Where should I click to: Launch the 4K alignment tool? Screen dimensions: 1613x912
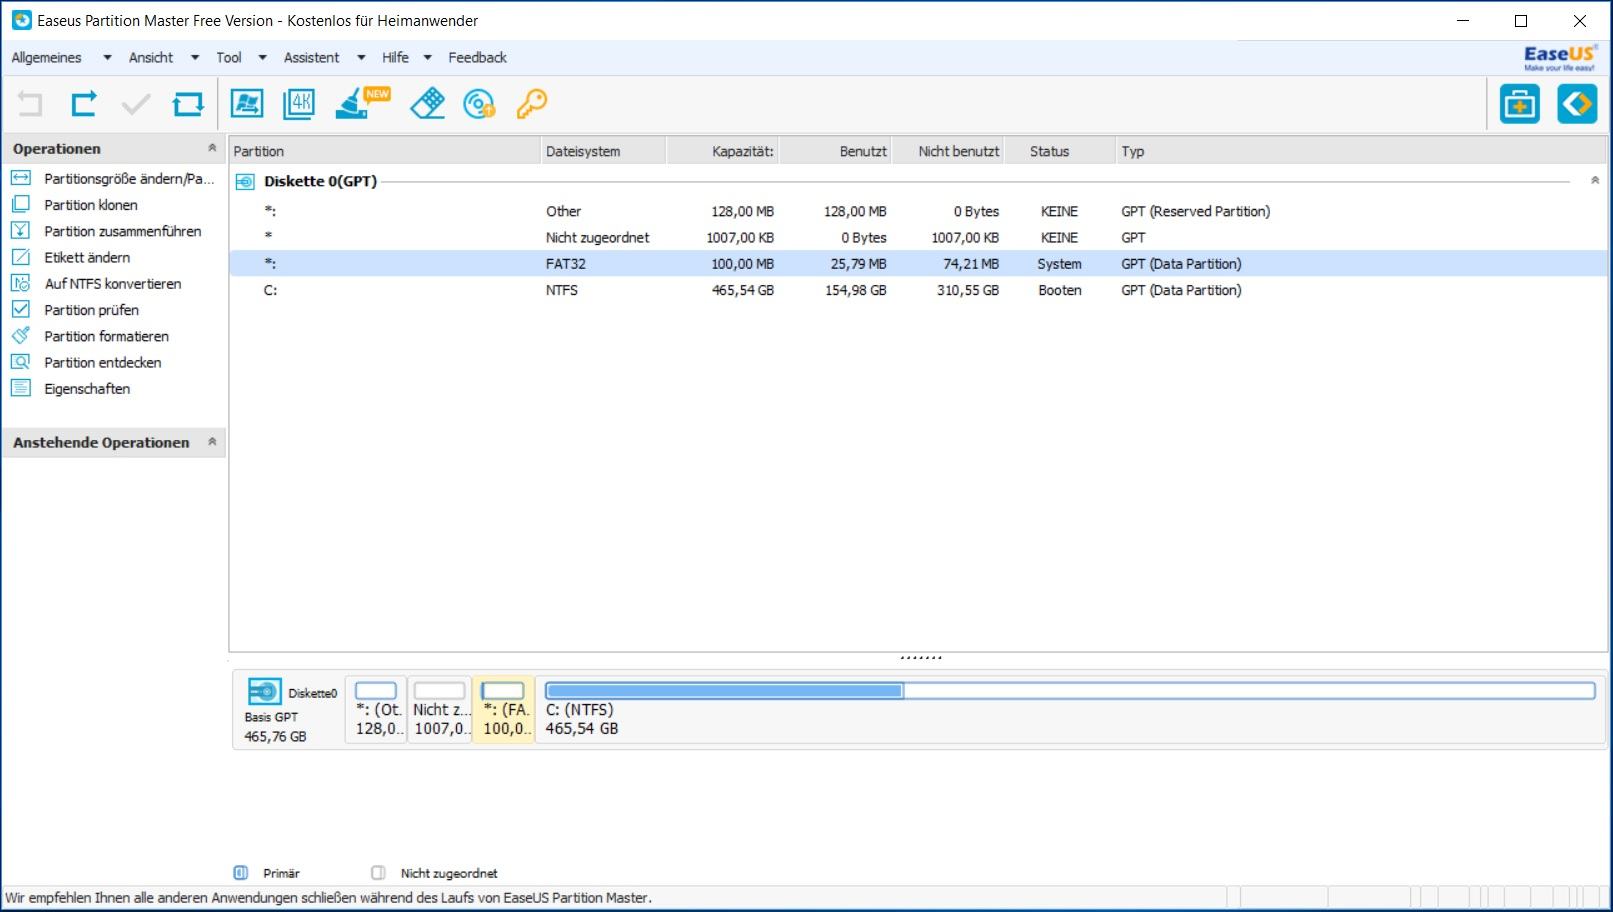(299, 104)
